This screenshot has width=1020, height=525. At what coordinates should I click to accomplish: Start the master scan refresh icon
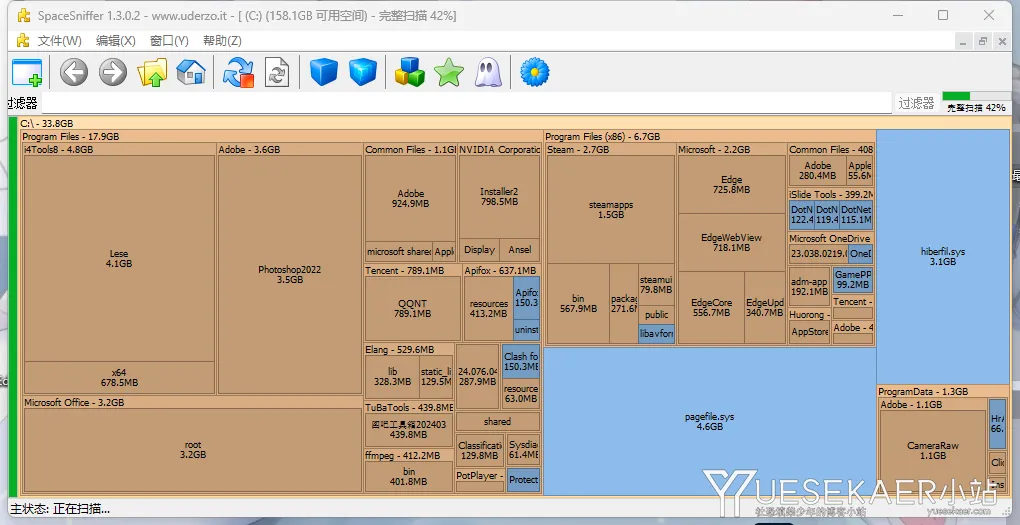coord(238,72)
